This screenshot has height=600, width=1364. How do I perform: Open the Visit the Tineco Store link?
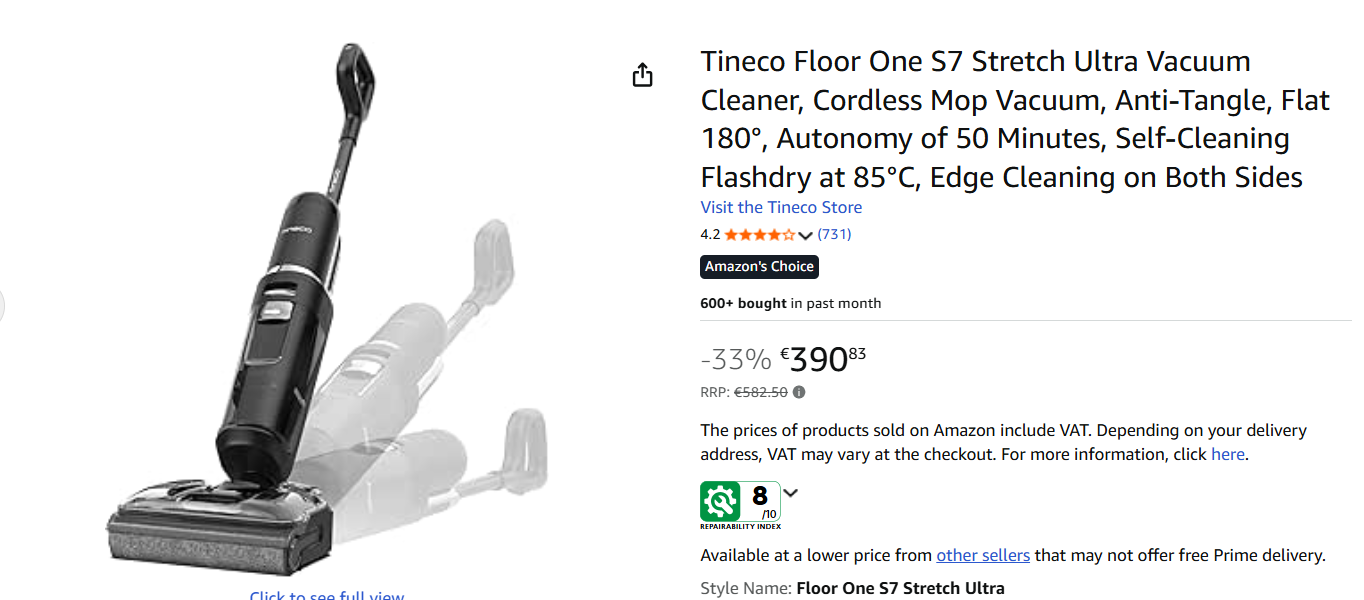(781, 207)
